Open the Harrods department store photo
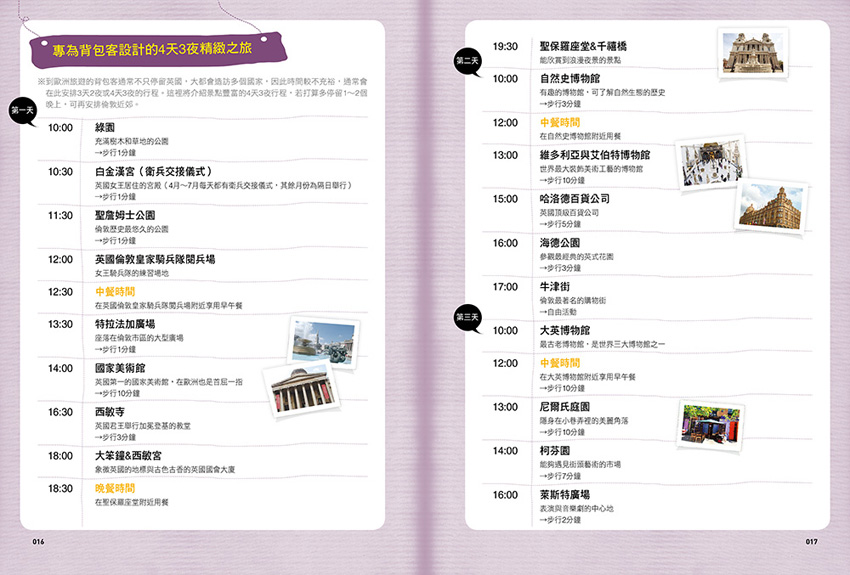This screenshot has height=575, width=850. point(771,205)
